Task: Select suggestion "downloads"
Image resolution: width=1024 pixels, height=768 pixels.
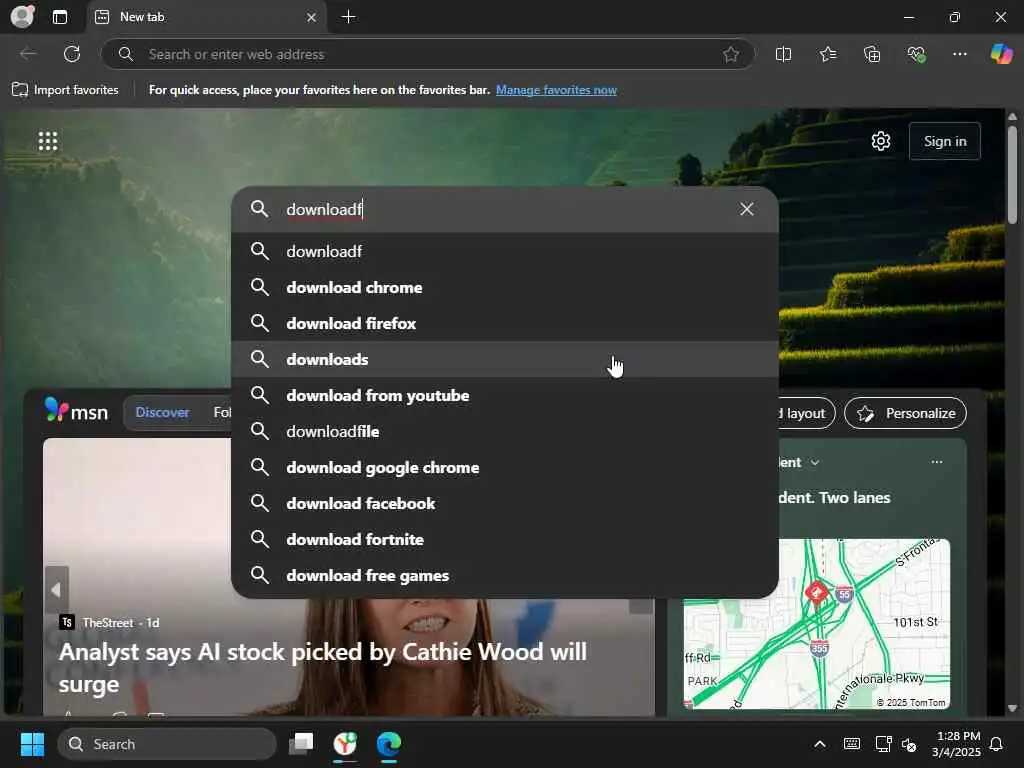Action: (505, 359)
